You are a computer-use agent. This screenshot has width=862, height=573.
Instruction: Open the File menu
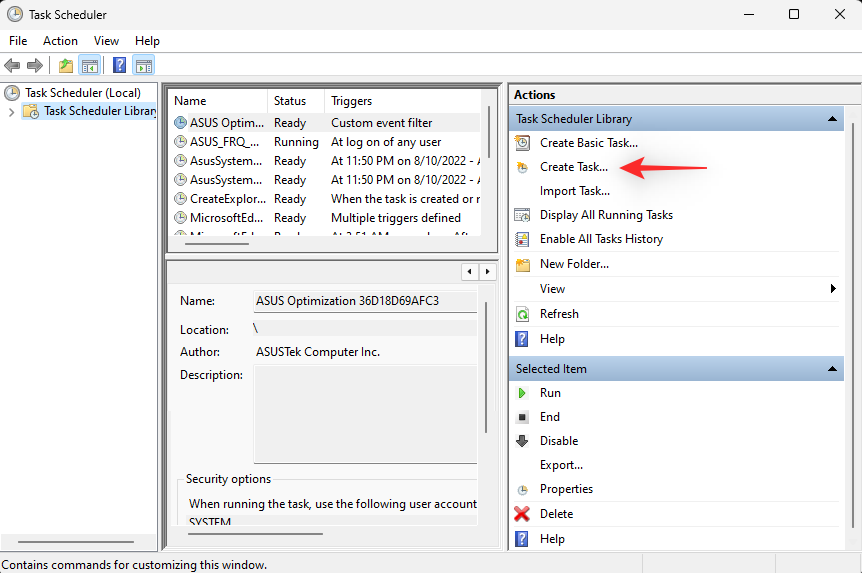[18, 41]
